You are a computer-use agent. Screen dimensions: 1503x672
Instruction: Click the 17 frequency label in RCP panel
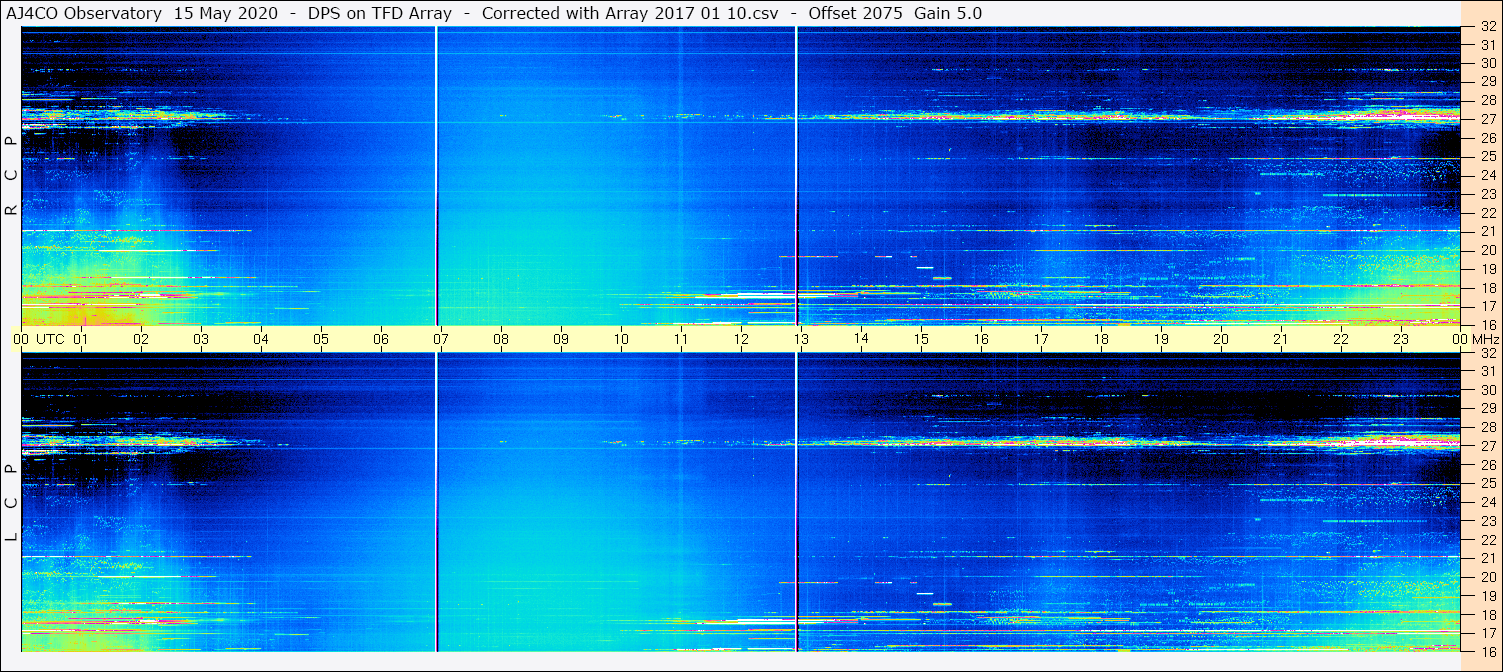pos(1487,306)
